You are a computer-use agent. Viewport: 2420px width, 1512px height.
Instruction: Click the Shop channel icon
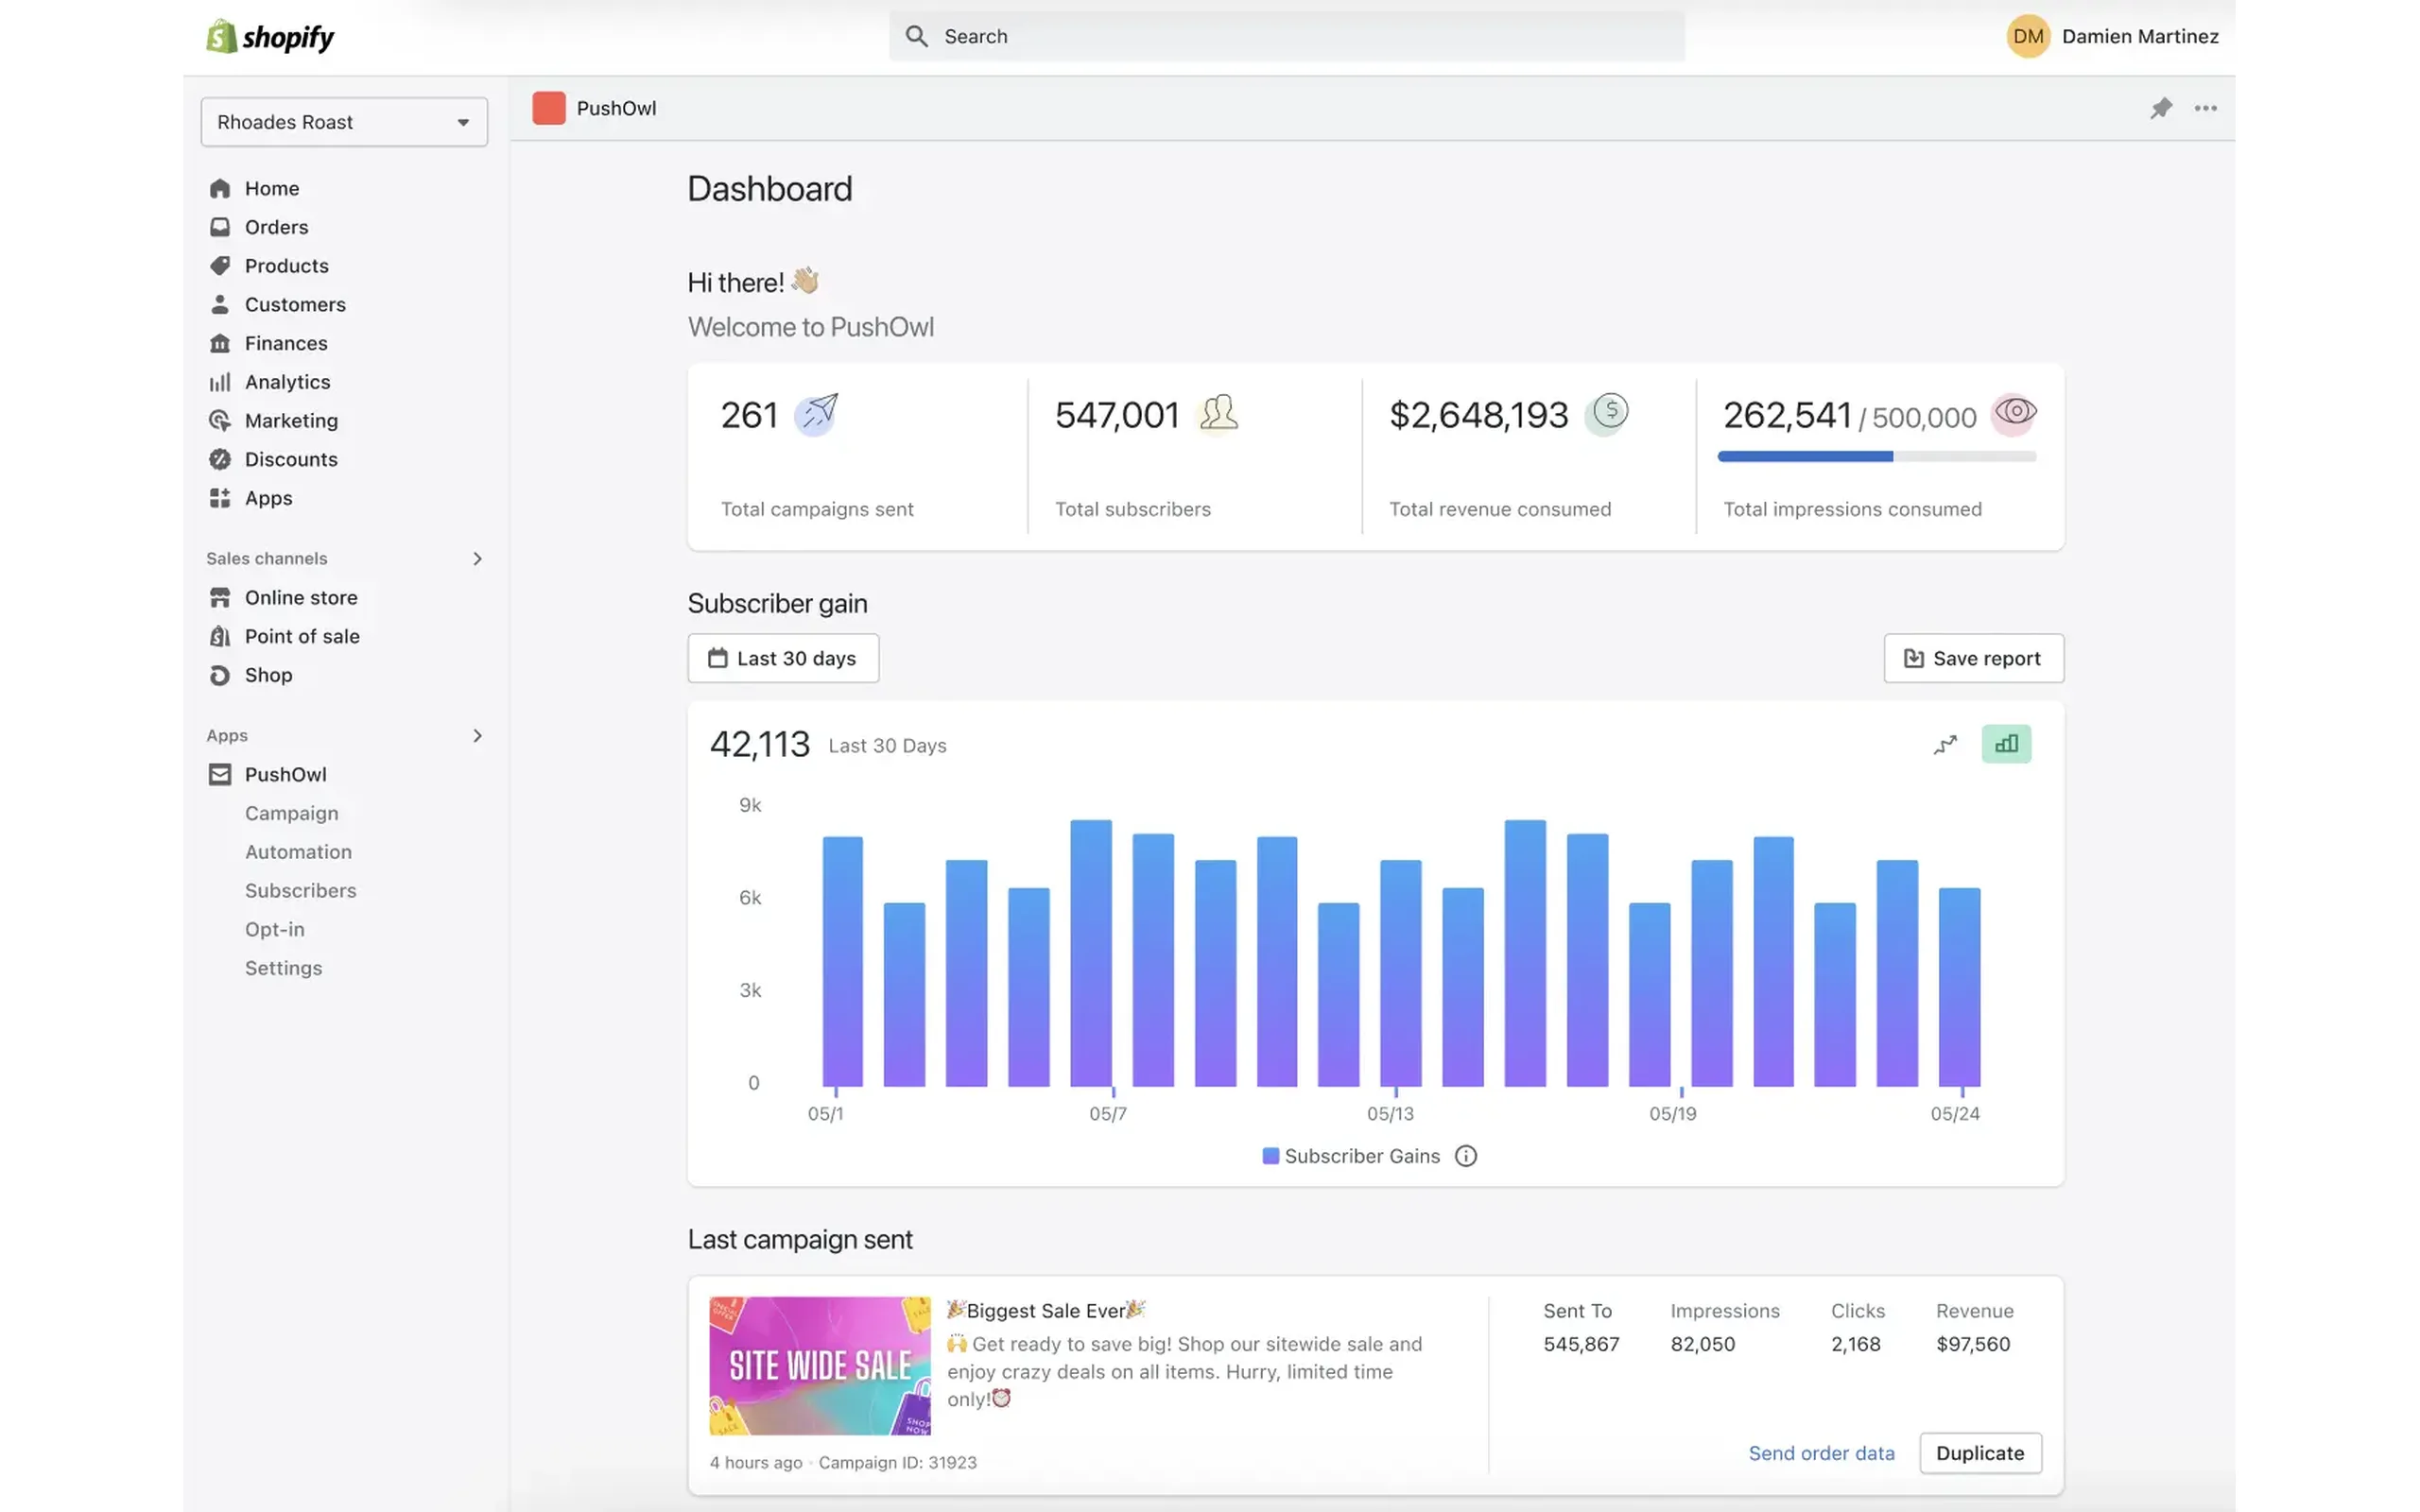click(220, 675)
